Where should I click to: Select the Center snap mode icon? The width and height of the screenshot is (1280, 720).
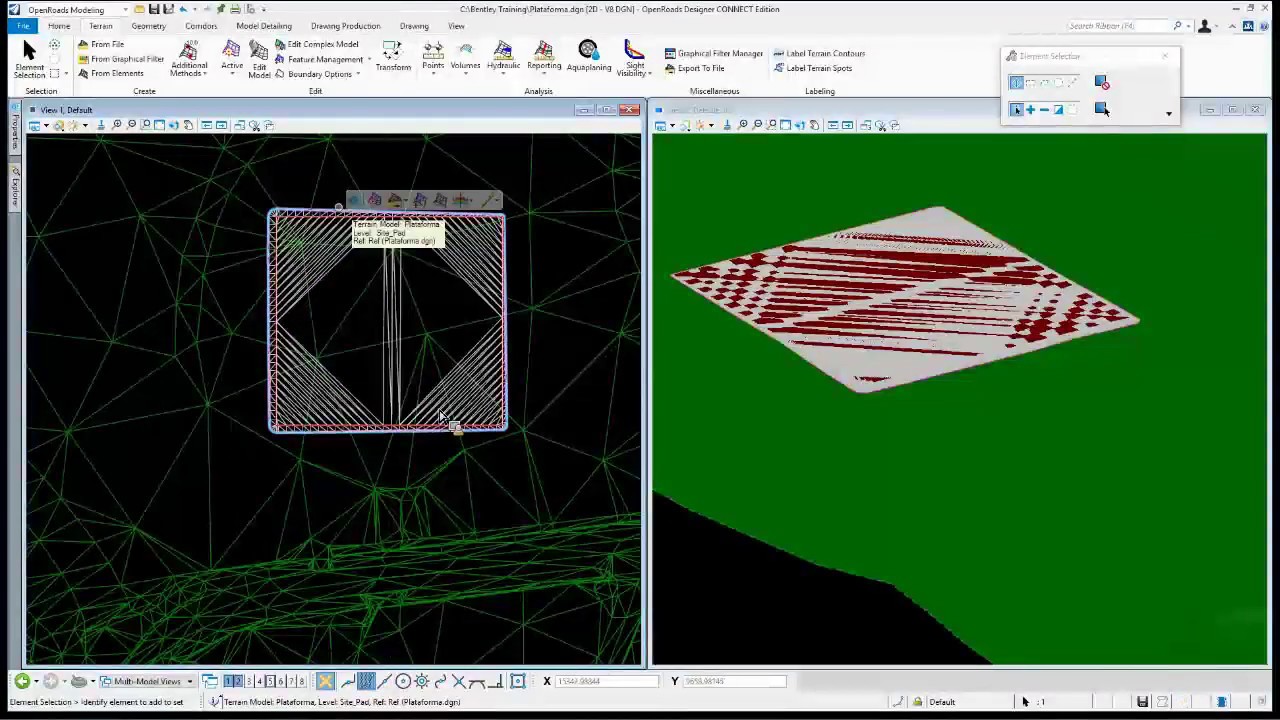(x=403, y=681)
